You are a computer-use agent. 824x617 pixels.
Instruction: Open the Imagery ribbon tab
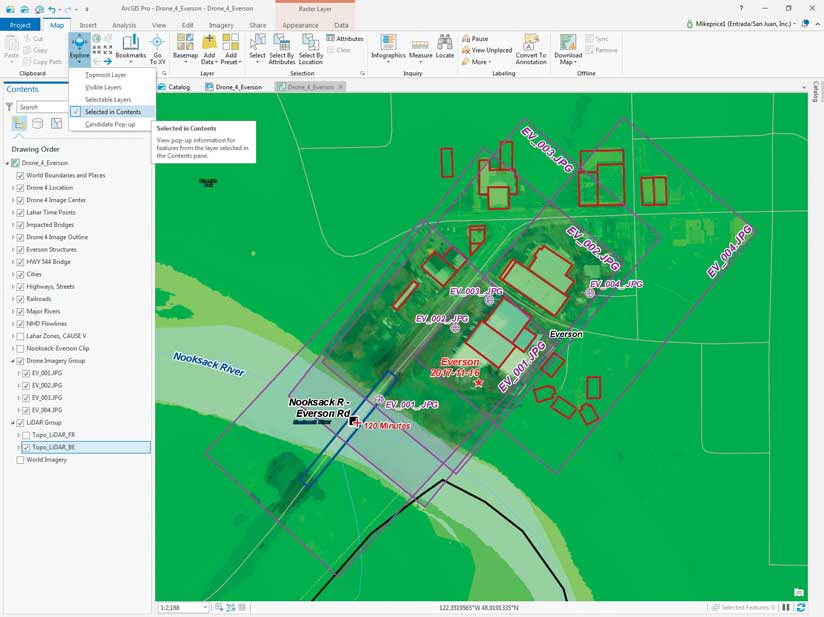(221, 25)
